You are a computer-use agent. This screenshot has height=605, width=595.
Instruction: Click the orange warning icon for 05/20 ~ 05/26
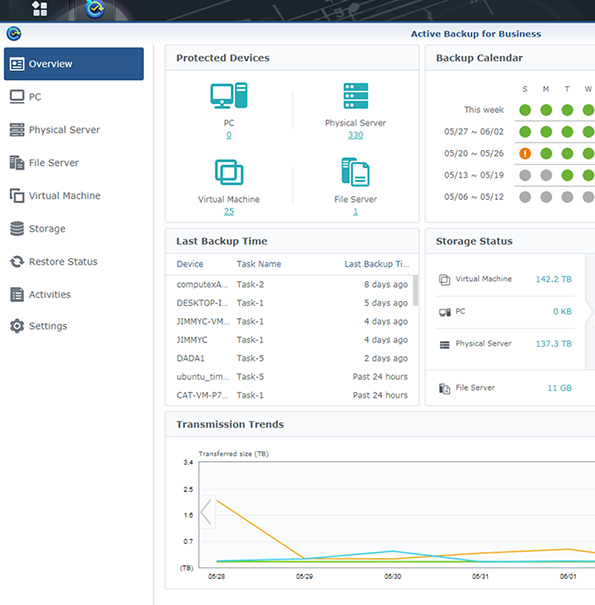click(x=525, y=154)
